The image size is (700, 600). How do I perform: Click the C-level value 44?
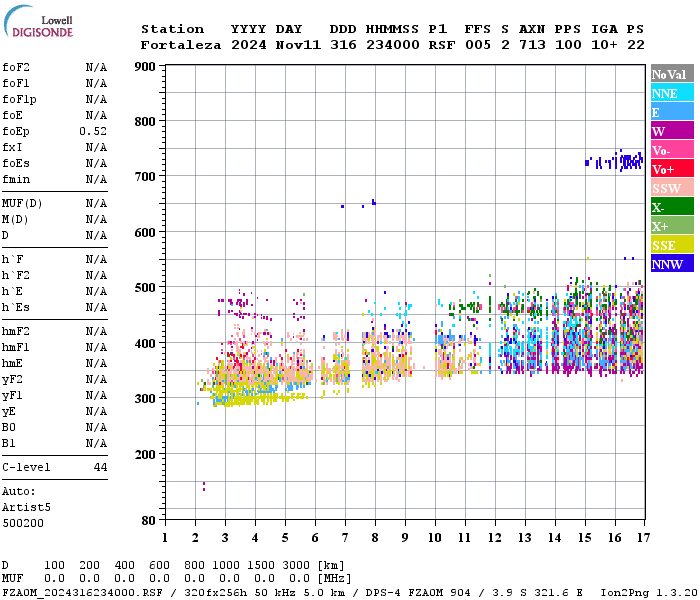[x=100, y=467]
